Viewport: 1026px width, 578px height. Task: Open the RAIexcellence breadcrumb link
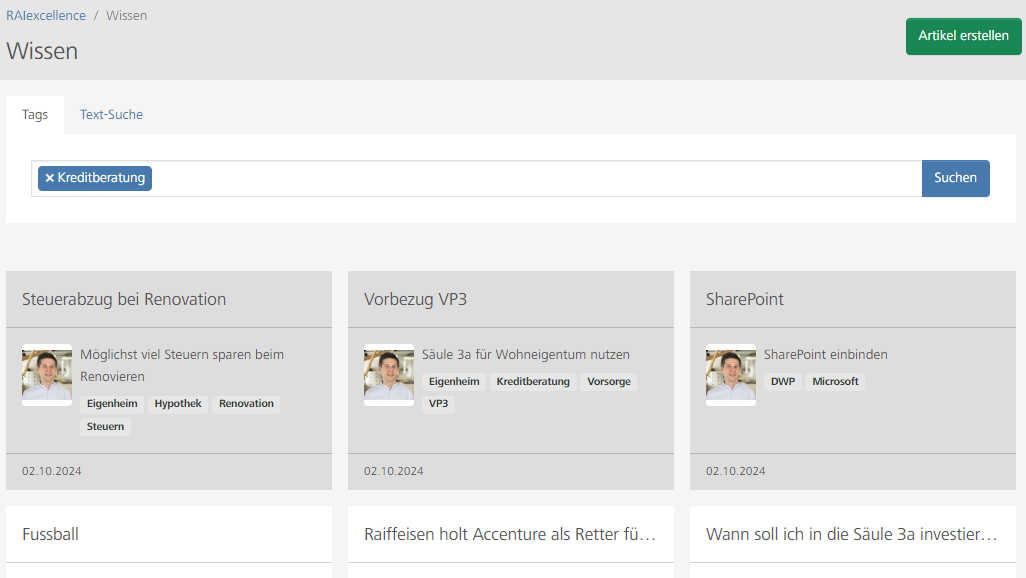pyautogui.click(x=45, y=16)
